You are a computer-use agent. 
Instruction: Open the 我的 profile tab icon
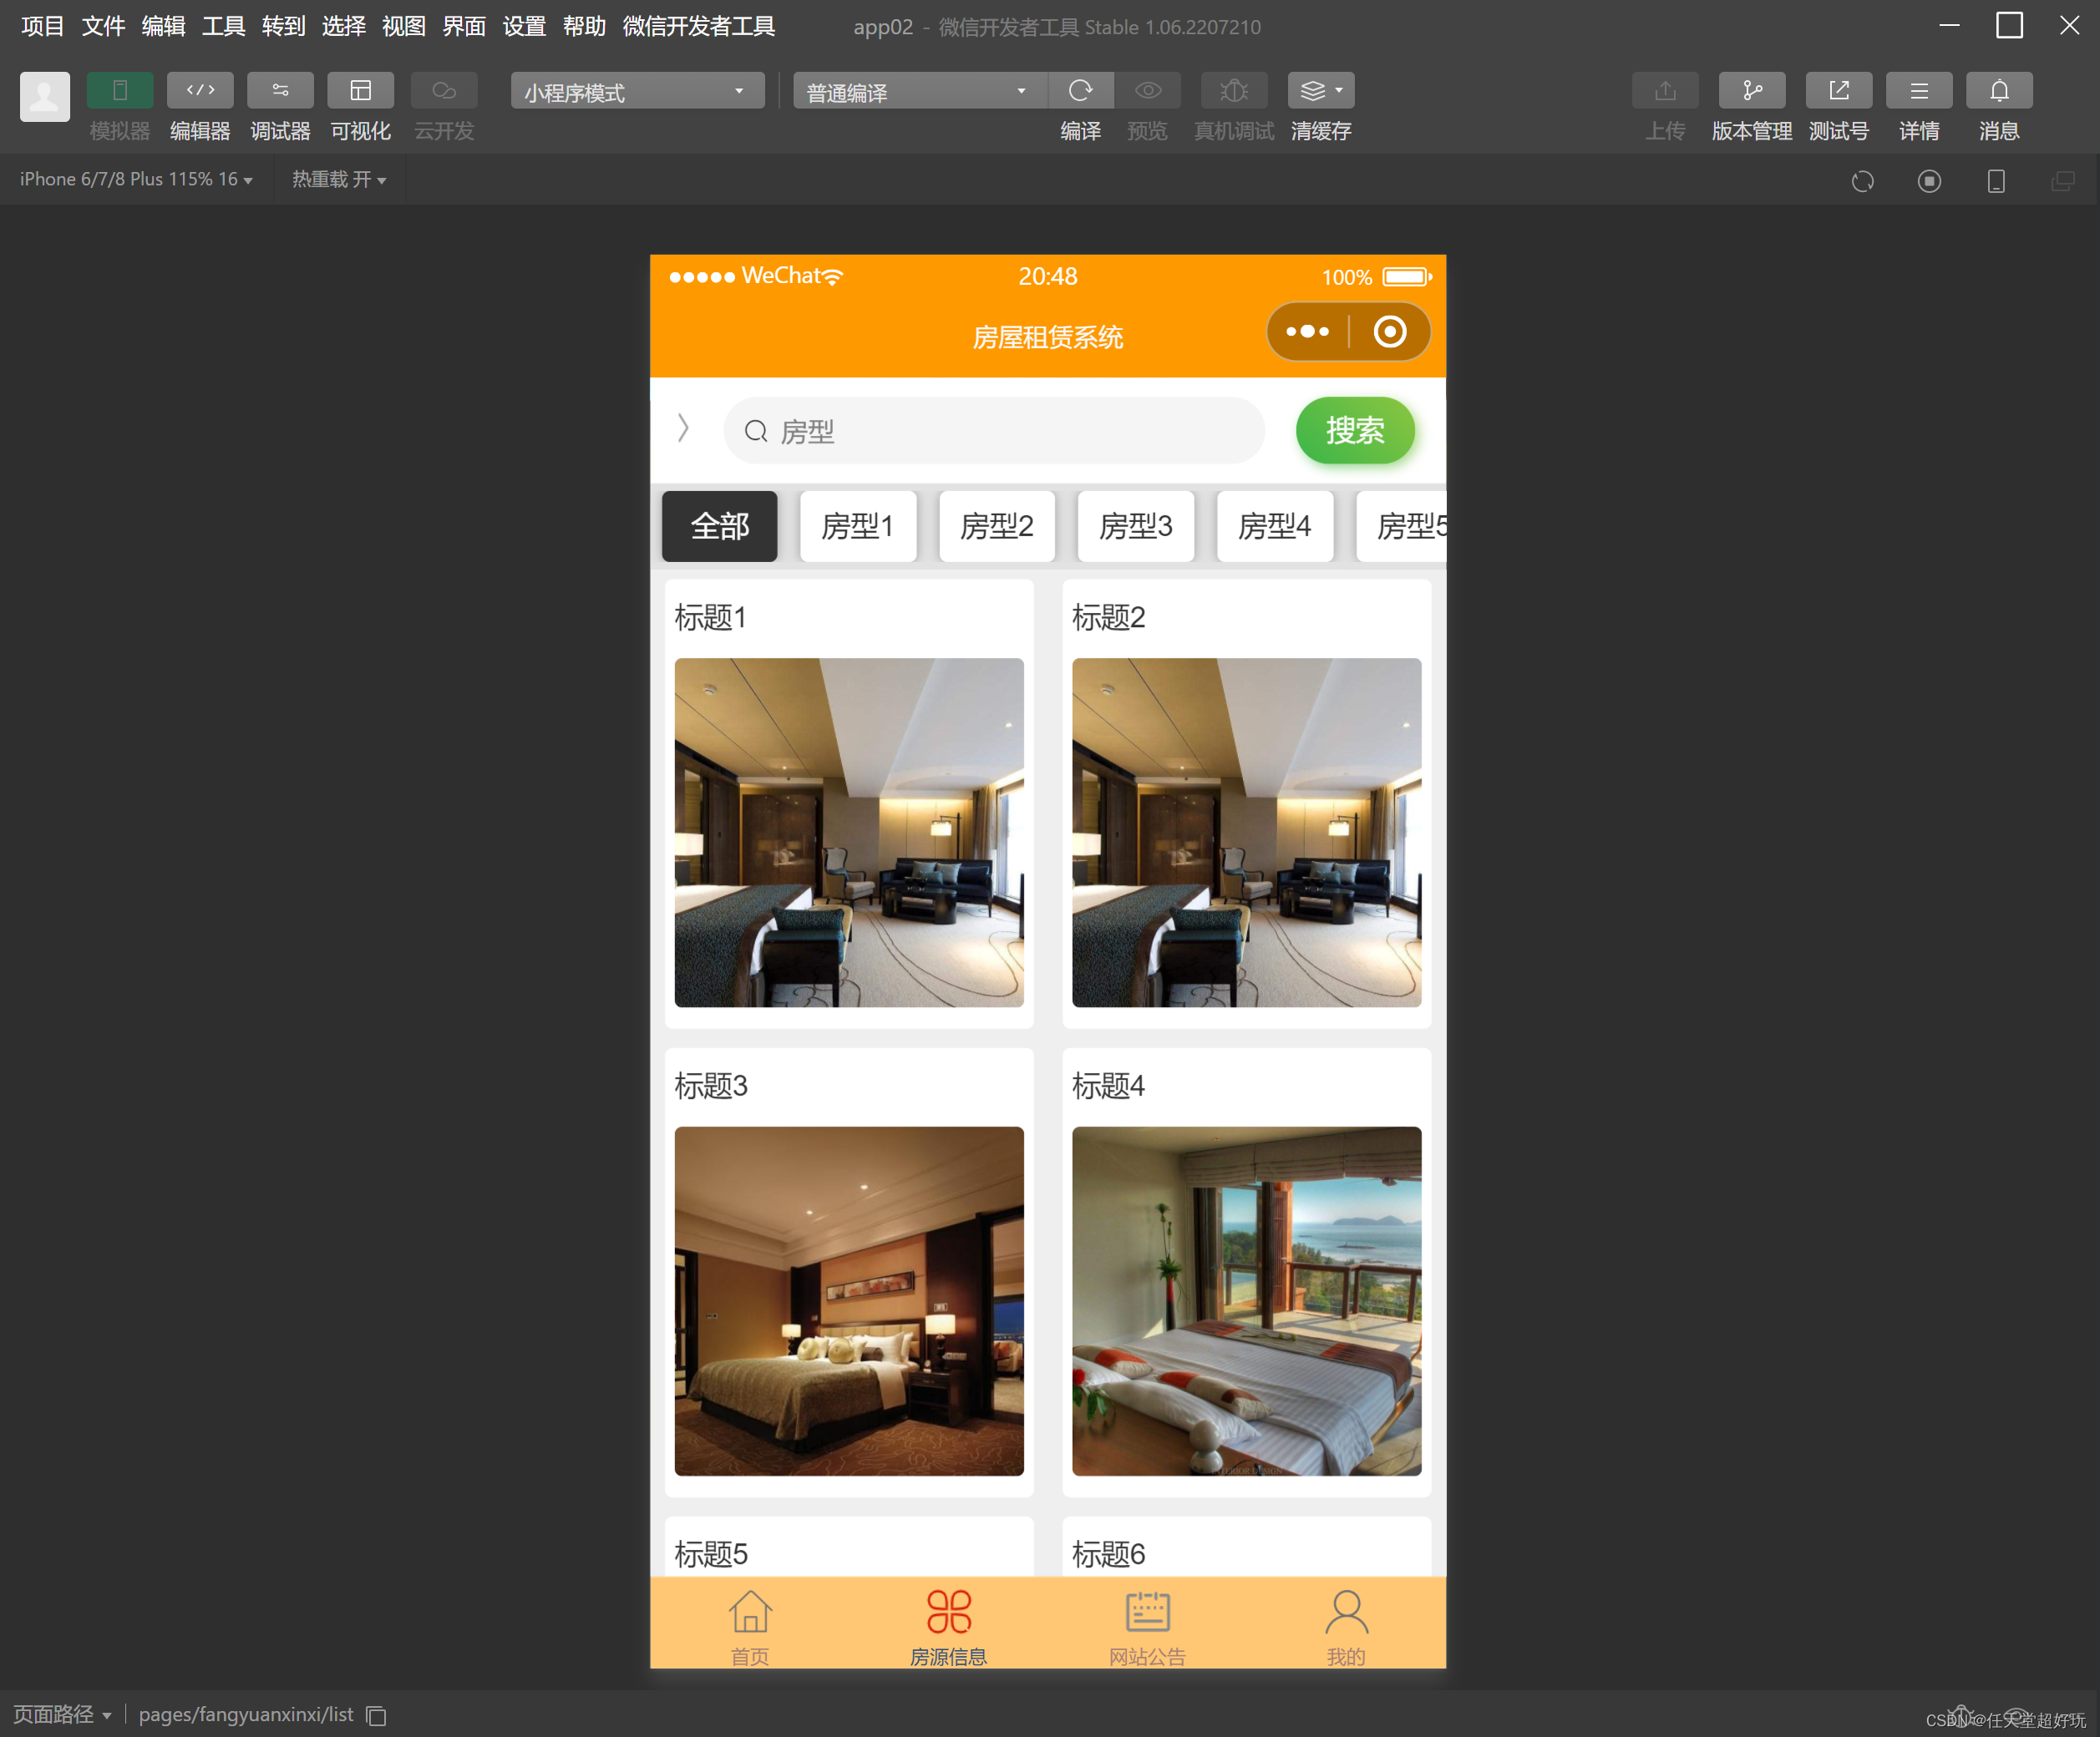pyautogui.click(x=1346, y=1612)
